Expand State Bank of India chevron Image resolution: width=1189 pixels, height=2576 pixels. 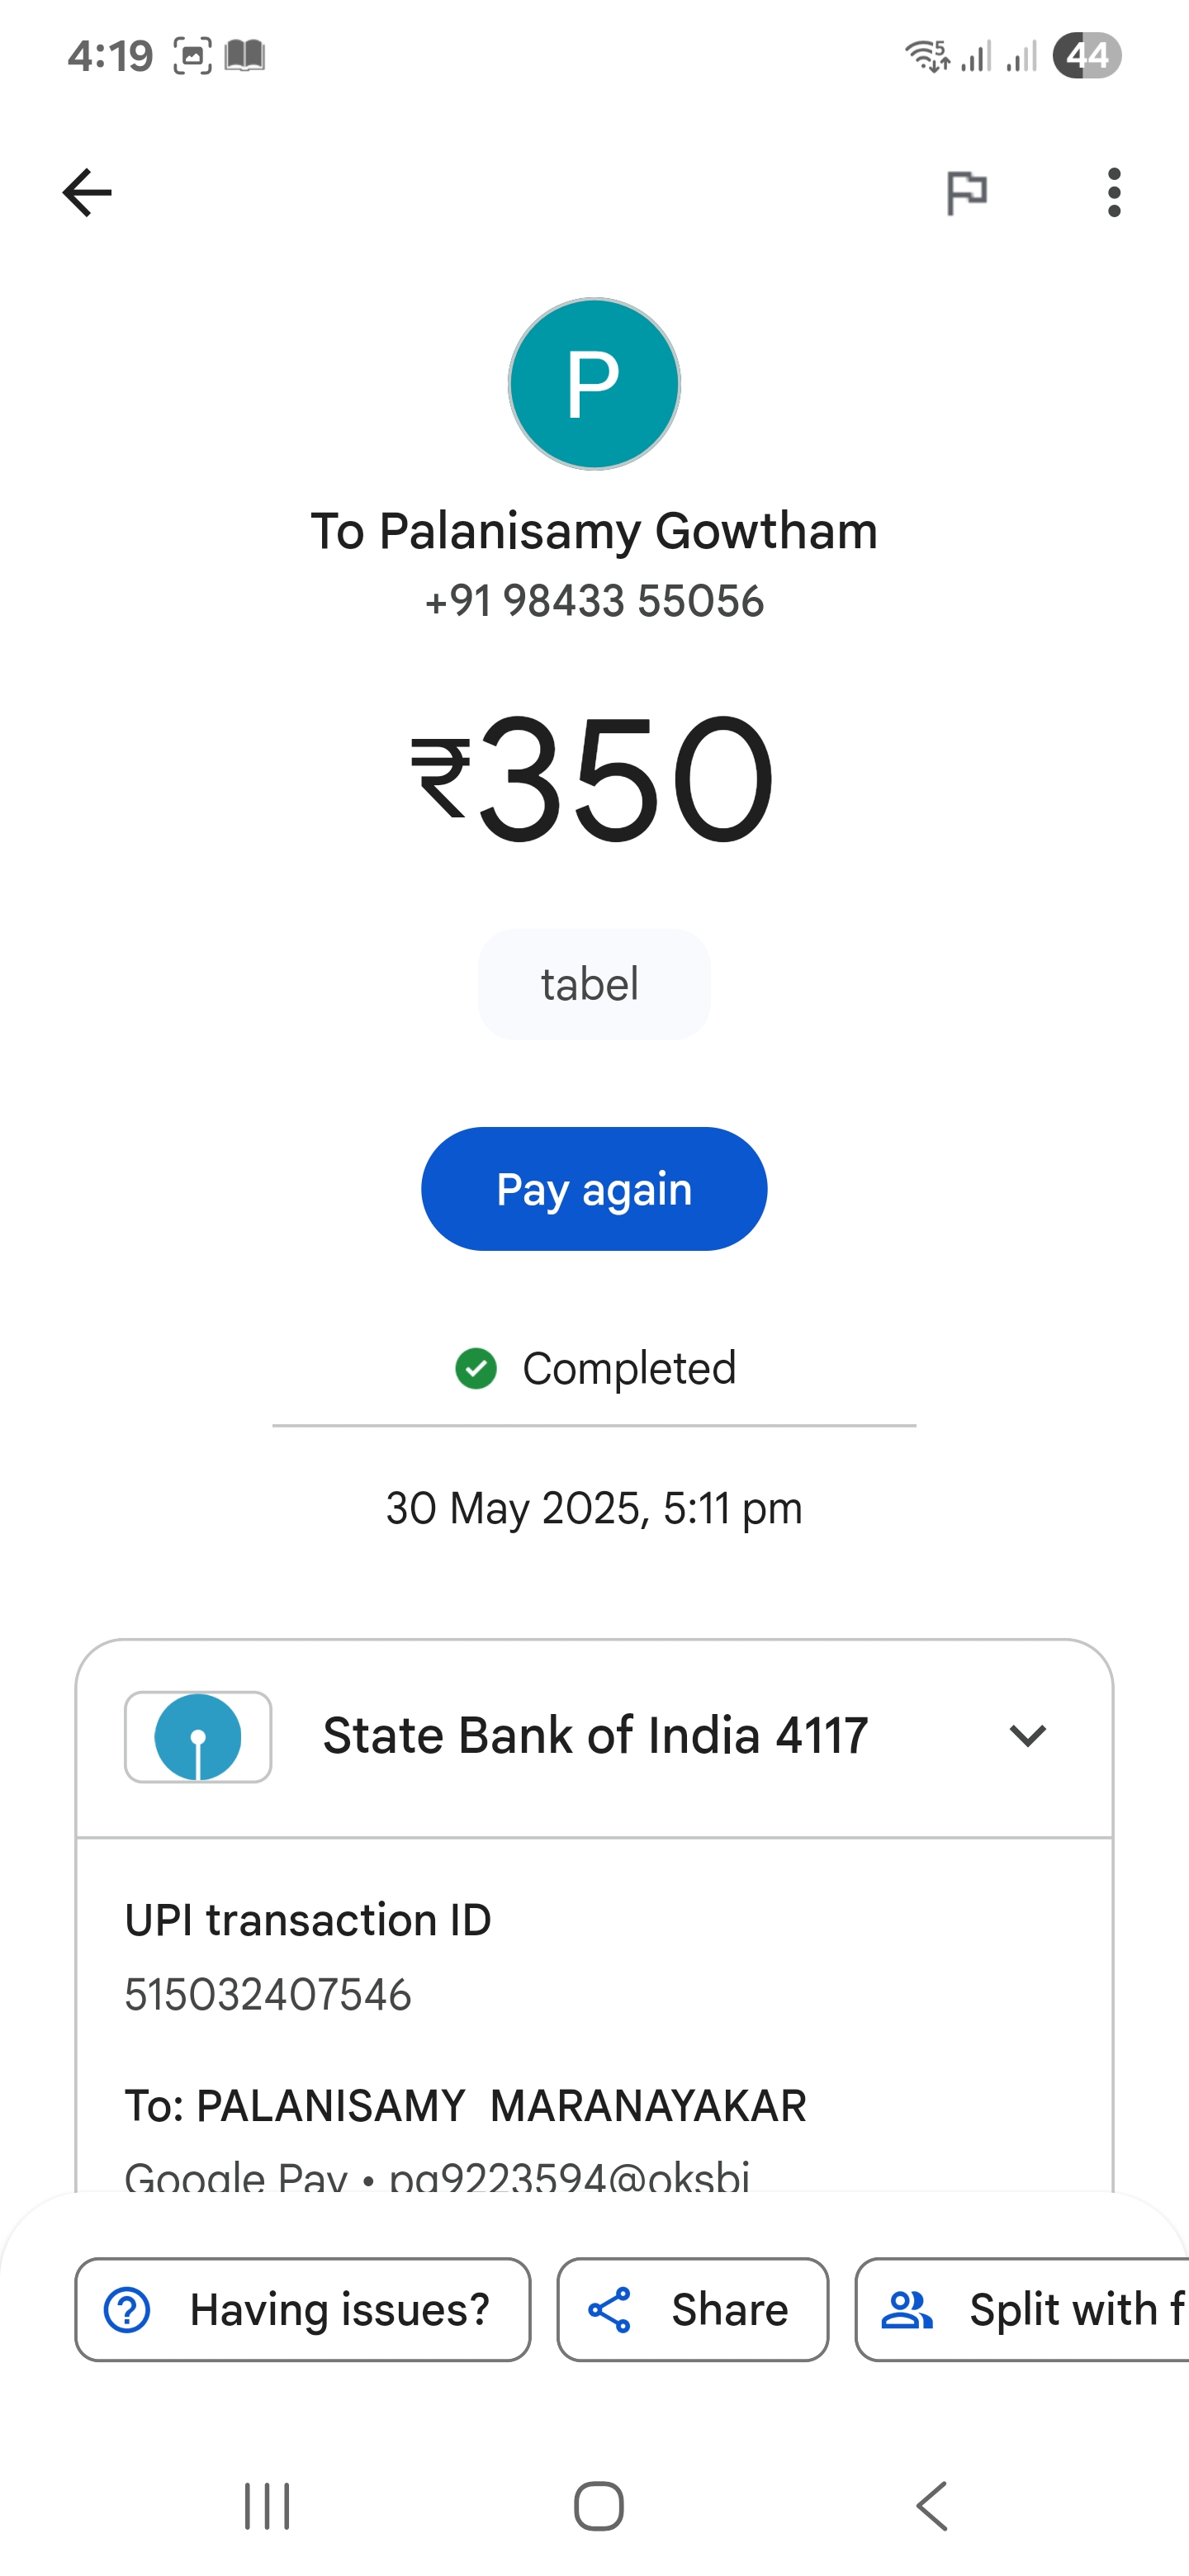click(x=1027, y=1736)
